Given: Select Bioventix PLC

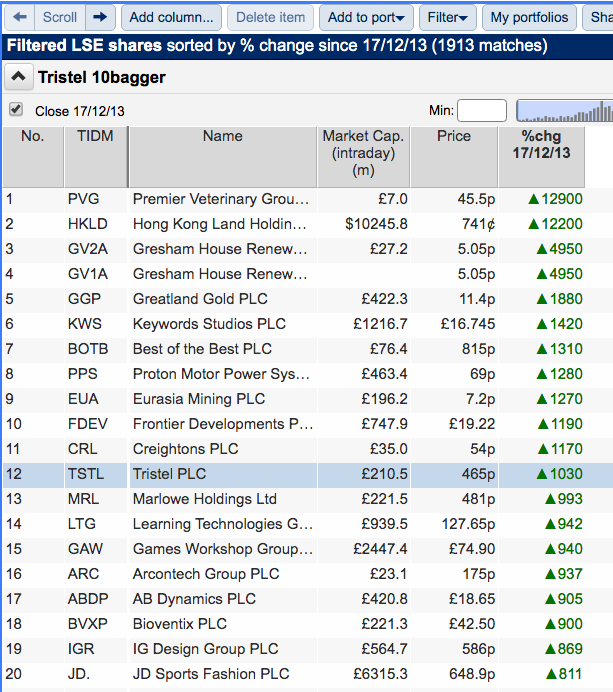Looking at the screenshot, I should click(x=180, y=624).
